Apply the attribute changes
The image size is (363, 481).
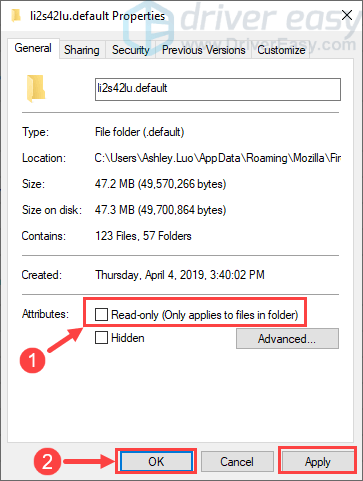318,462
